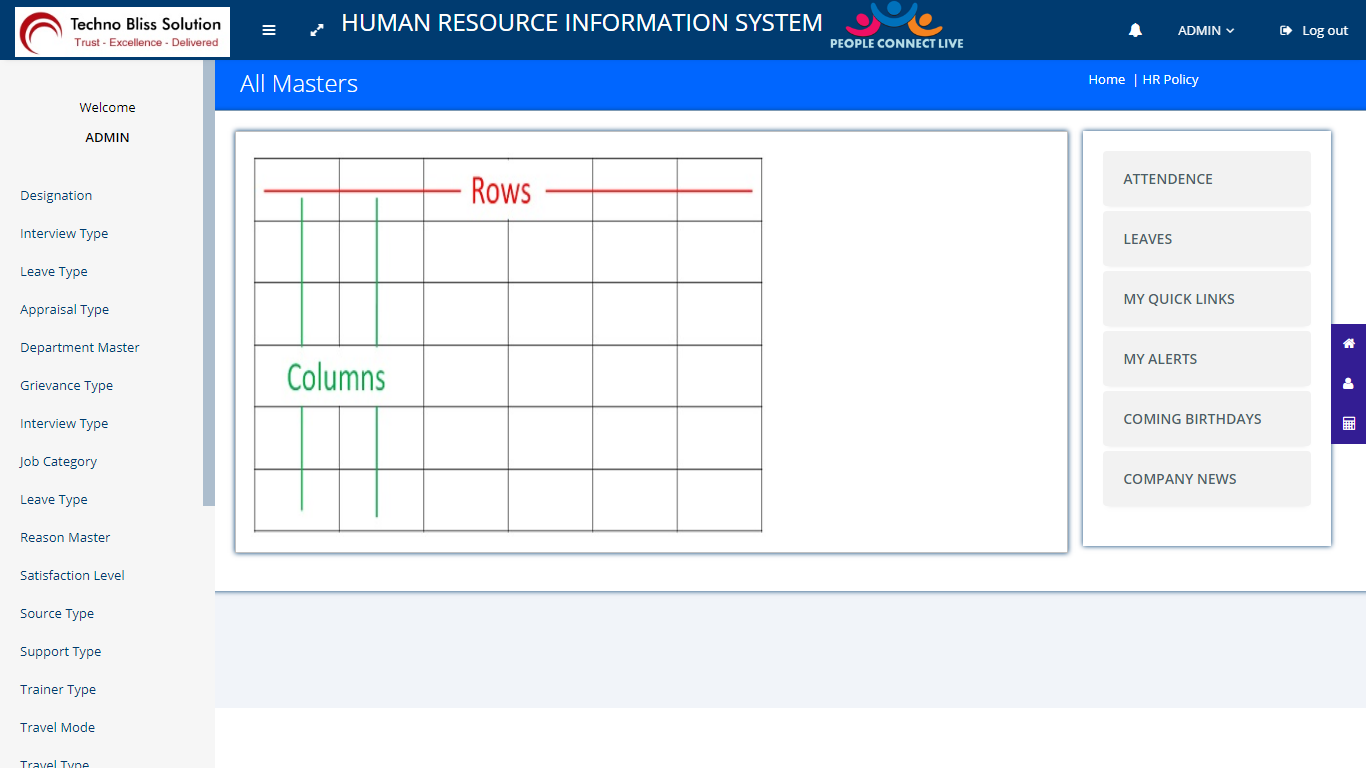
Task: Select Reason Master in the sidebar
Action: point(65,538)
